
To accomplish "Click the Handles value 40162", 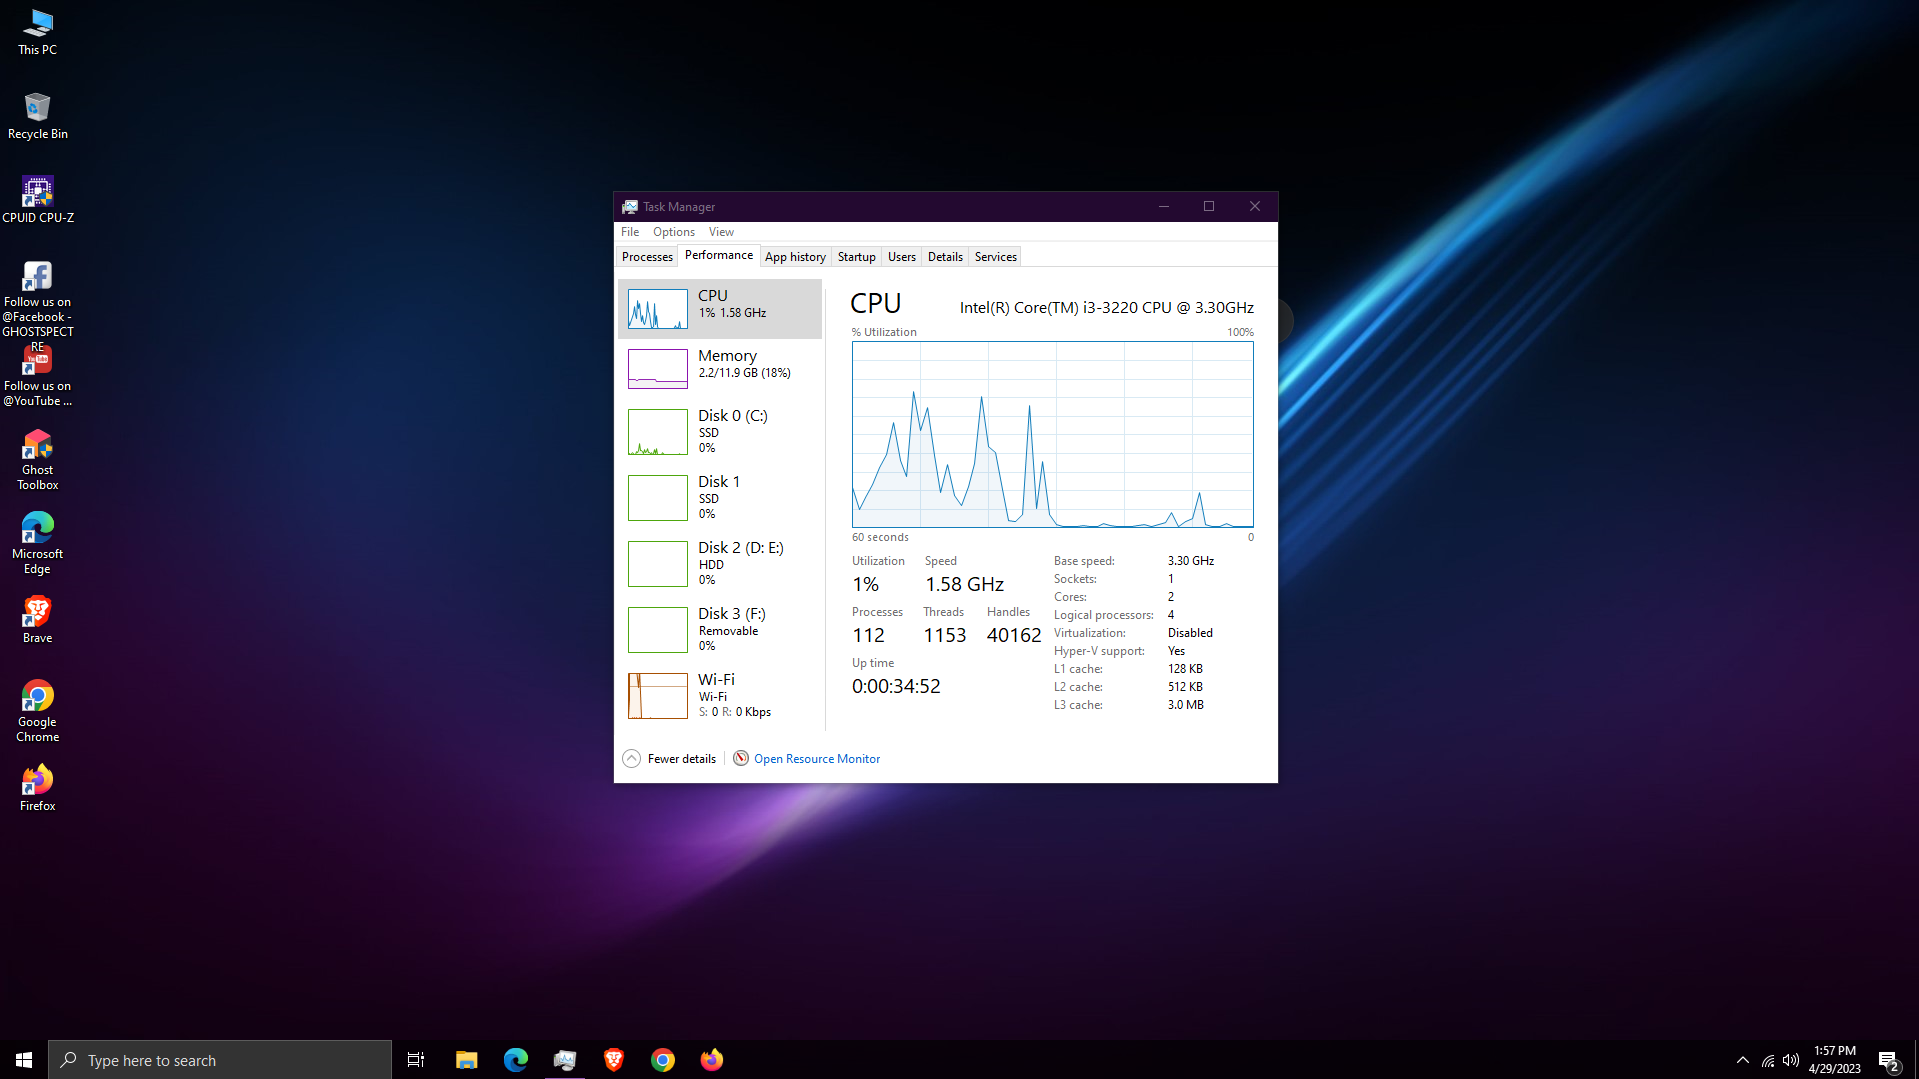I will coord(1014,635).
